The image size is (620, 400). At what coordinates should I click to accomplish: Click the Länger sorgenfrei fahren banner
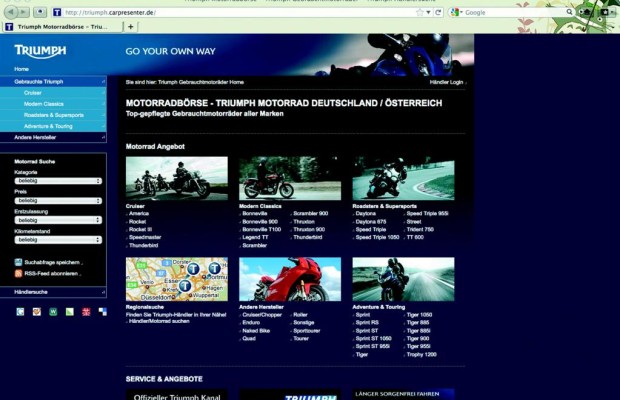403,395
